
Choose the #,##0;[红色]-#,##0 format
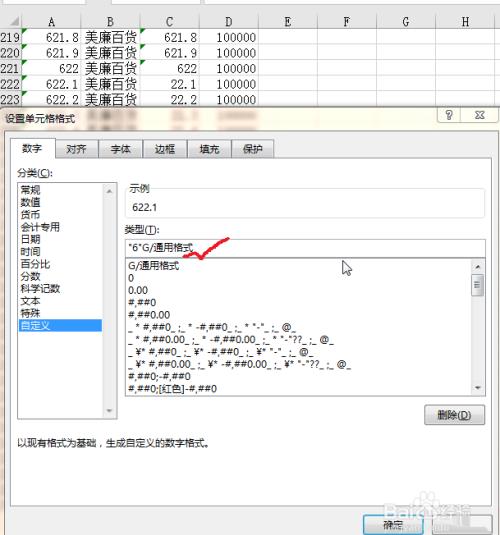coord(299,388)
